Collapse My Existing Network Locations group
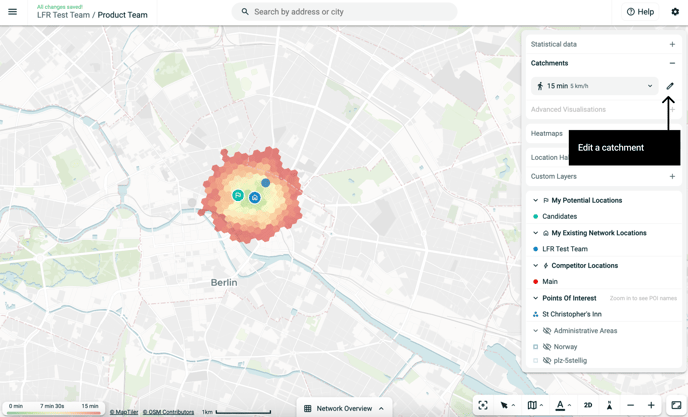688x417 pixels. pos(535,233)
